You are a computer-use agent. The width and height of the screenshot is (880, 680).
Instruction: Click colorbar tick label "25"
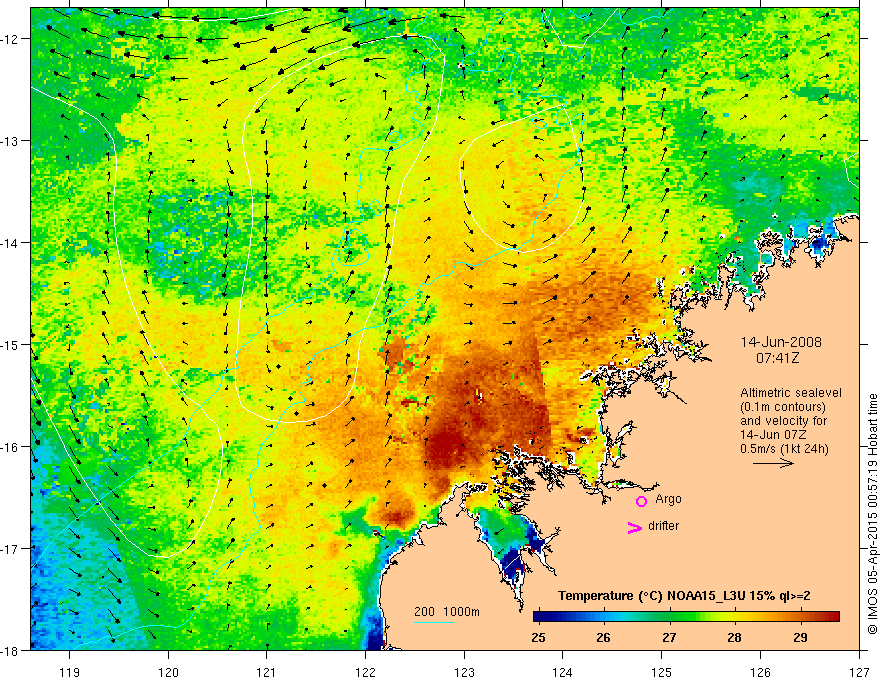[x=538, y=637]
